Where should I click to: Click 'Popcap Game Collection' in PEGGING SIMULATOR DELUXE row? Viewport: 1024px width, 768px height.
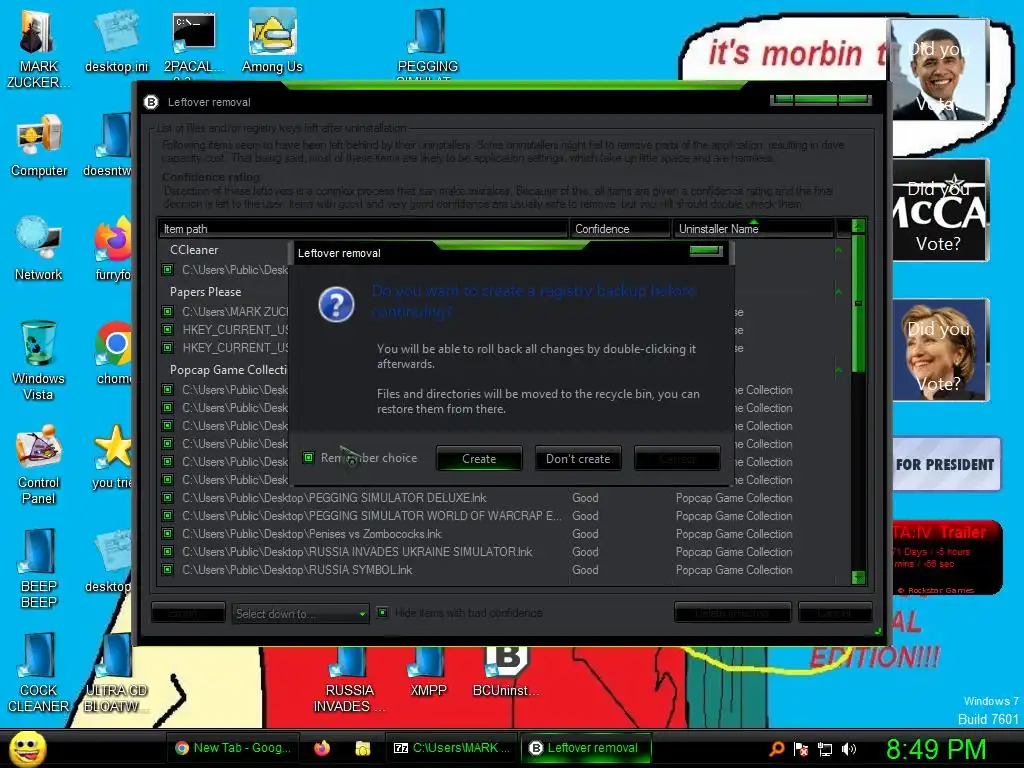click(734, 498)
